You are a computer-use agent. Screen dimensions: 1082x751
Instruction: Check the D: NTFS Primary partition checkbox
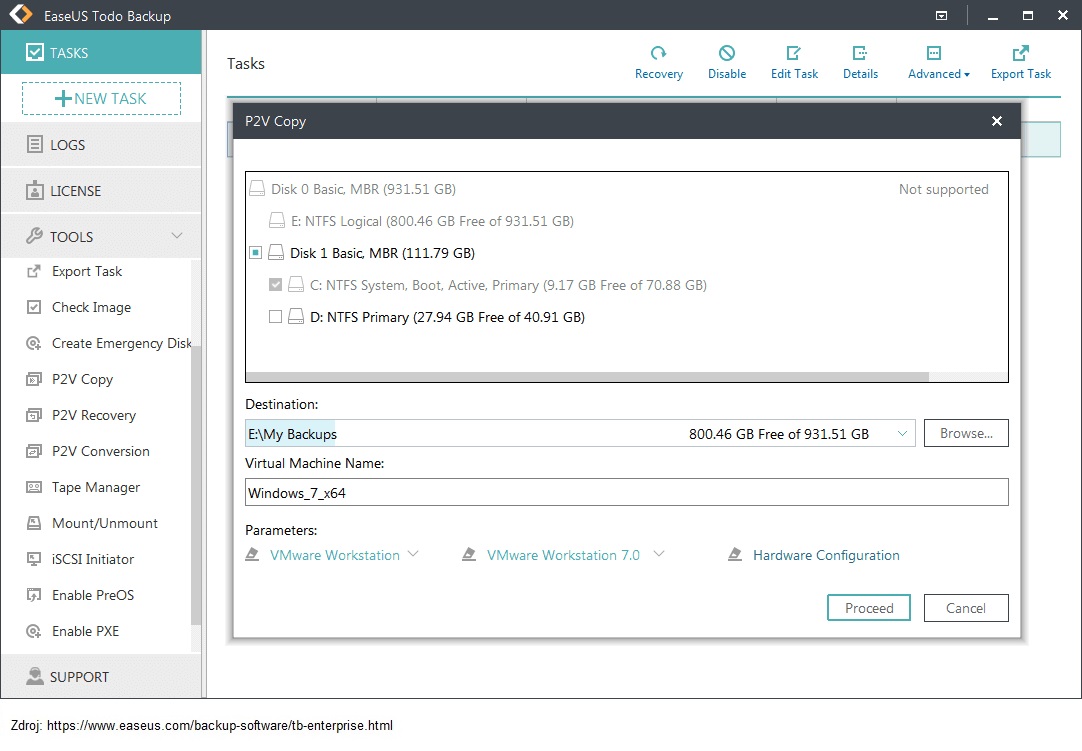pos(276,317)
